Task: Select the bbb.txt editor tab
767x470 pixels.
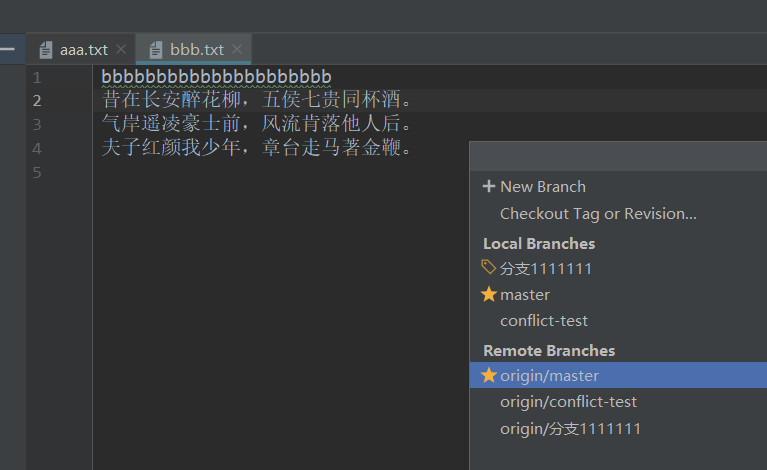Action: [x=194, y=49]
